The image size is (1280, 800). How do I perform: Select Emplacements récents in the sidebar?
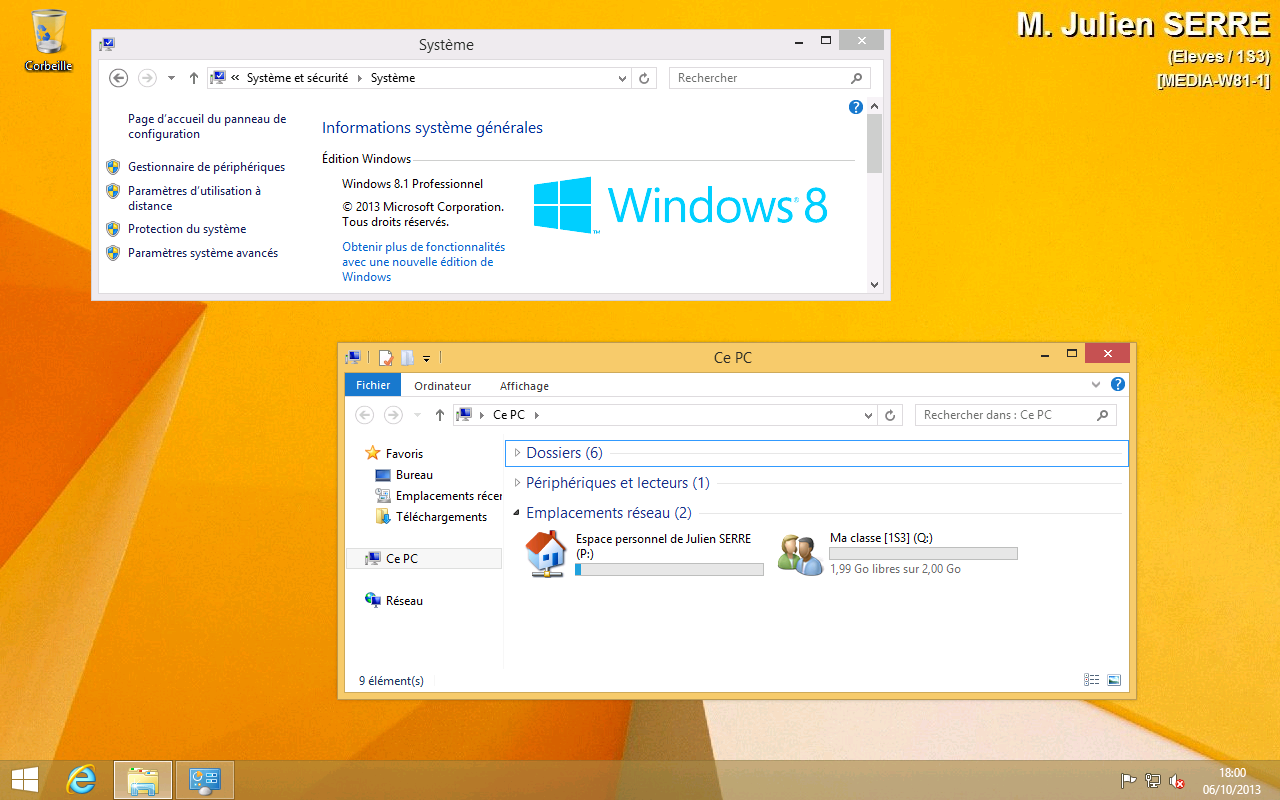click(438, 496)
